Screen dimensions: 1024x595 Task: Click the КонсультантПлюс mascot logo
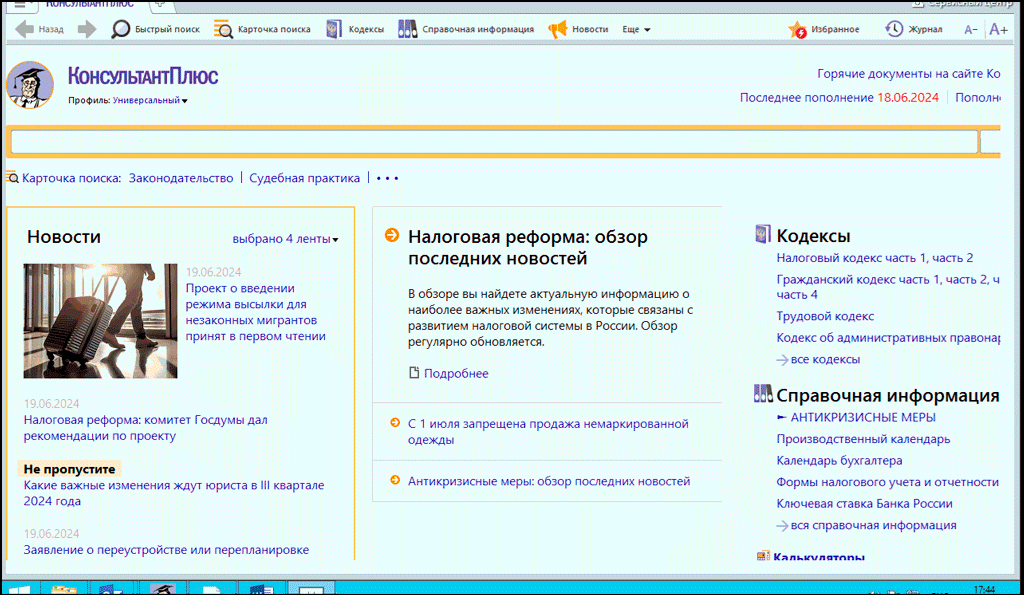click(30, 85)
